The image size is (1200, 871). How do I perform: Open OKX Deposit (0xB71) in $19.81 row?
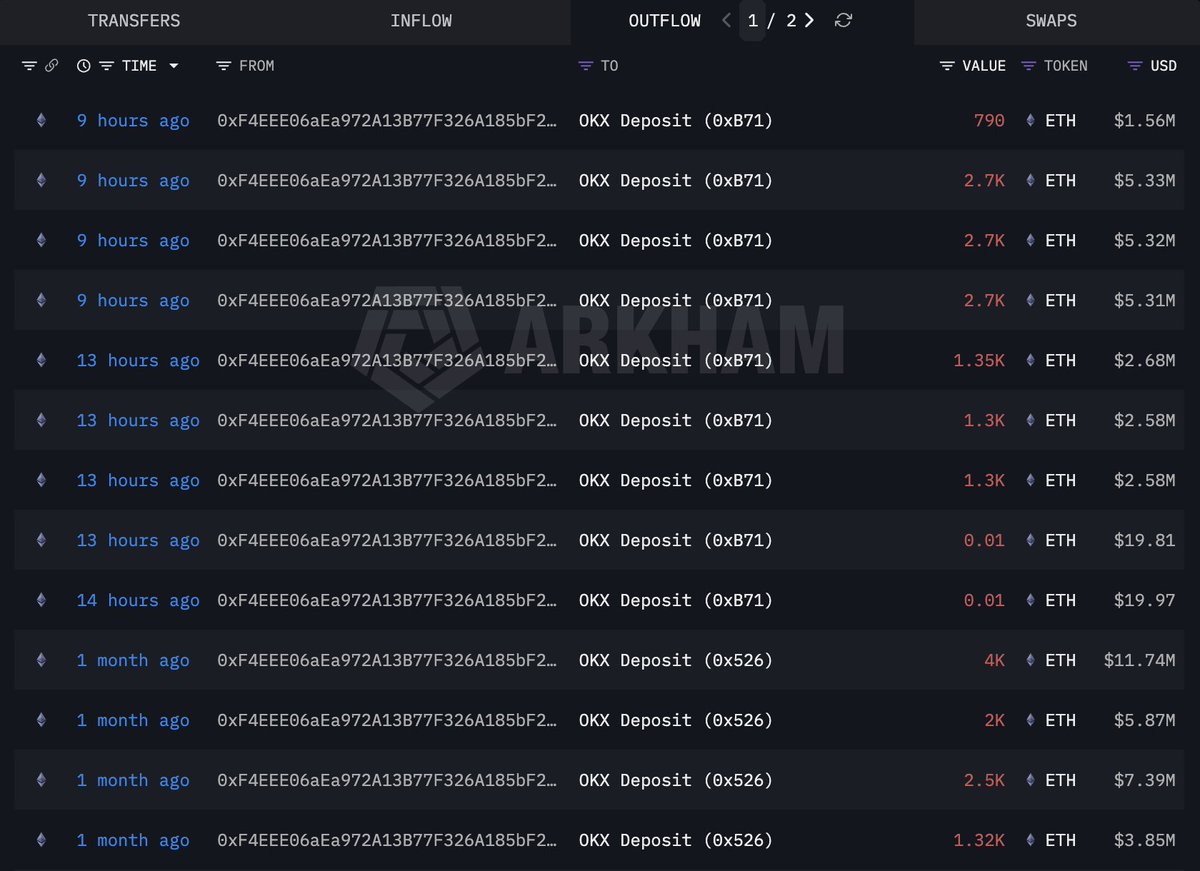pos(676,540)
